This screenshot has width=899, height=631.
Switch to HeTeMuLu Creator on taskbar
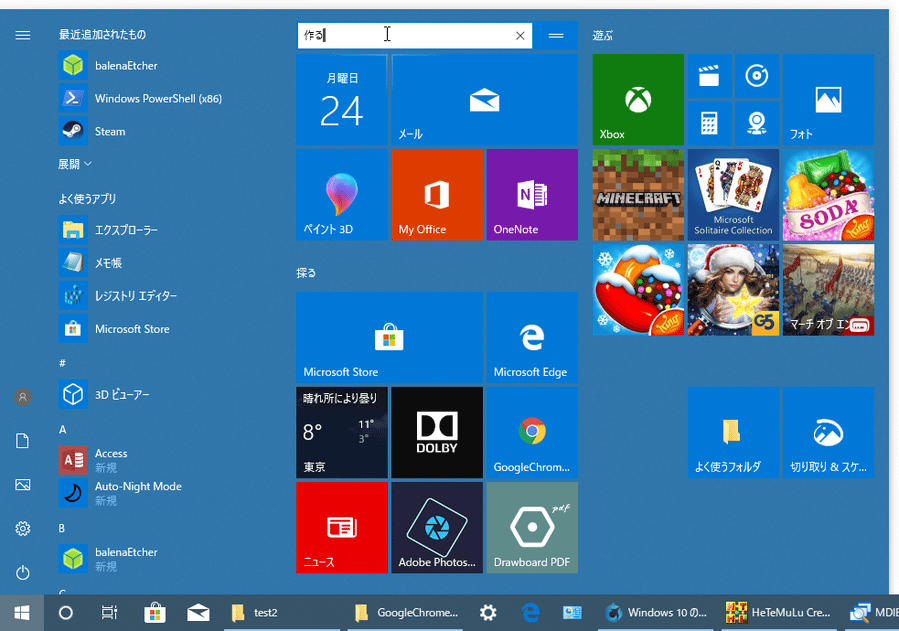780,613
